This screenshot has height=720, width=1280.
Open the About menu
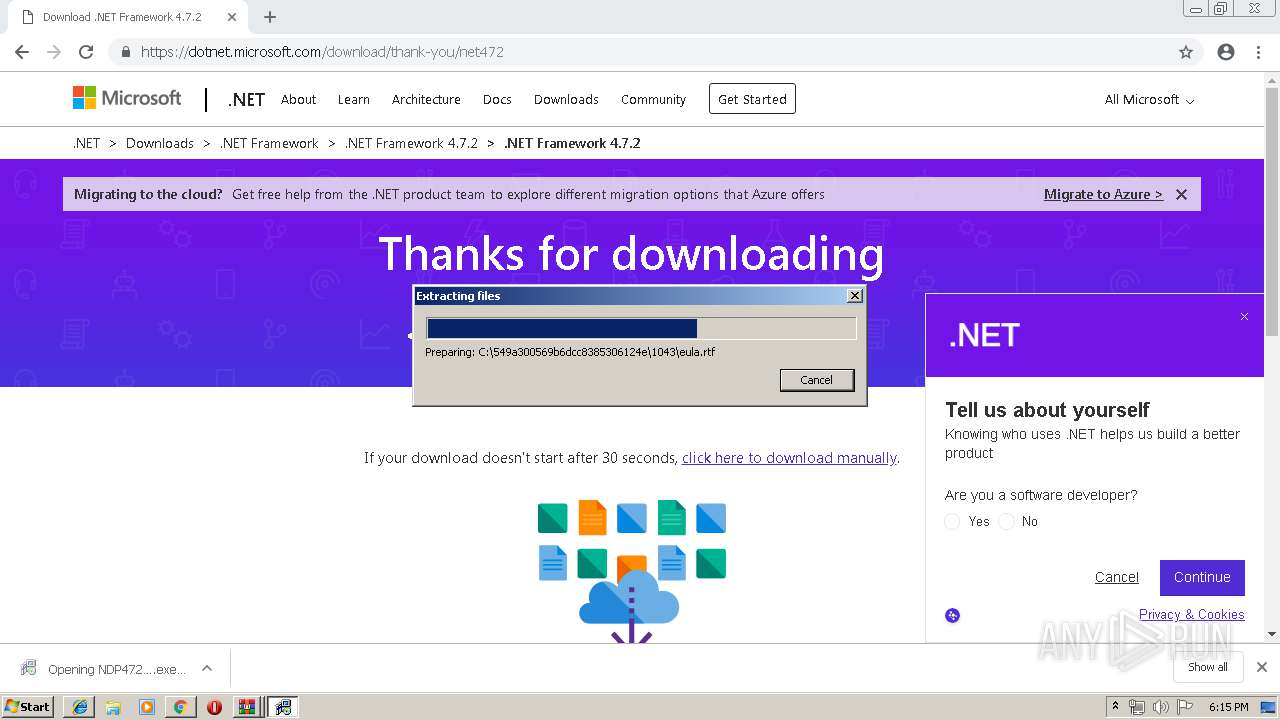pyautogui.click(x=298, y=99)
